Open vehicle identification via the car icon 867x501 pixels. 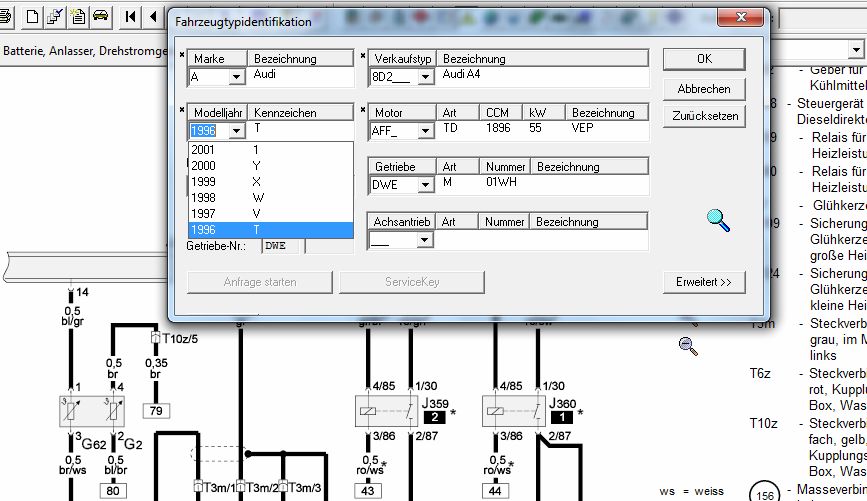(x=100, y=17)
